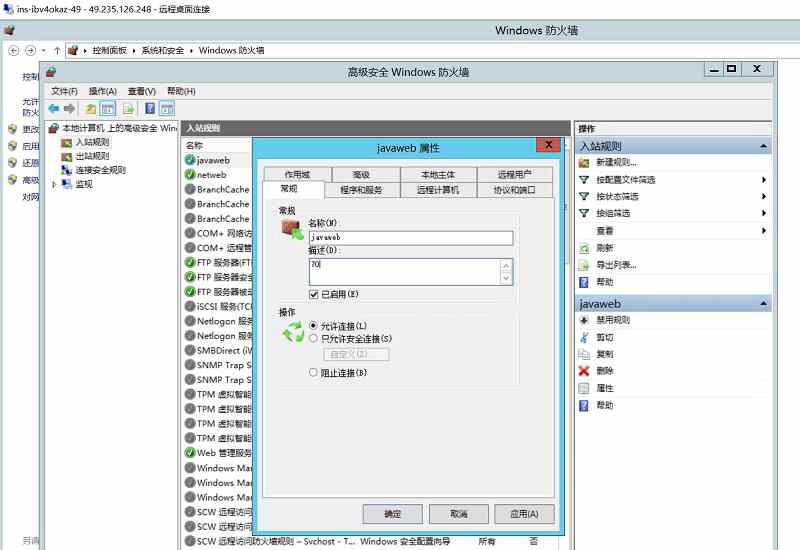Select 只允许安全连接 radio option
The image size is (800, 550).
[x=313, y=338]
